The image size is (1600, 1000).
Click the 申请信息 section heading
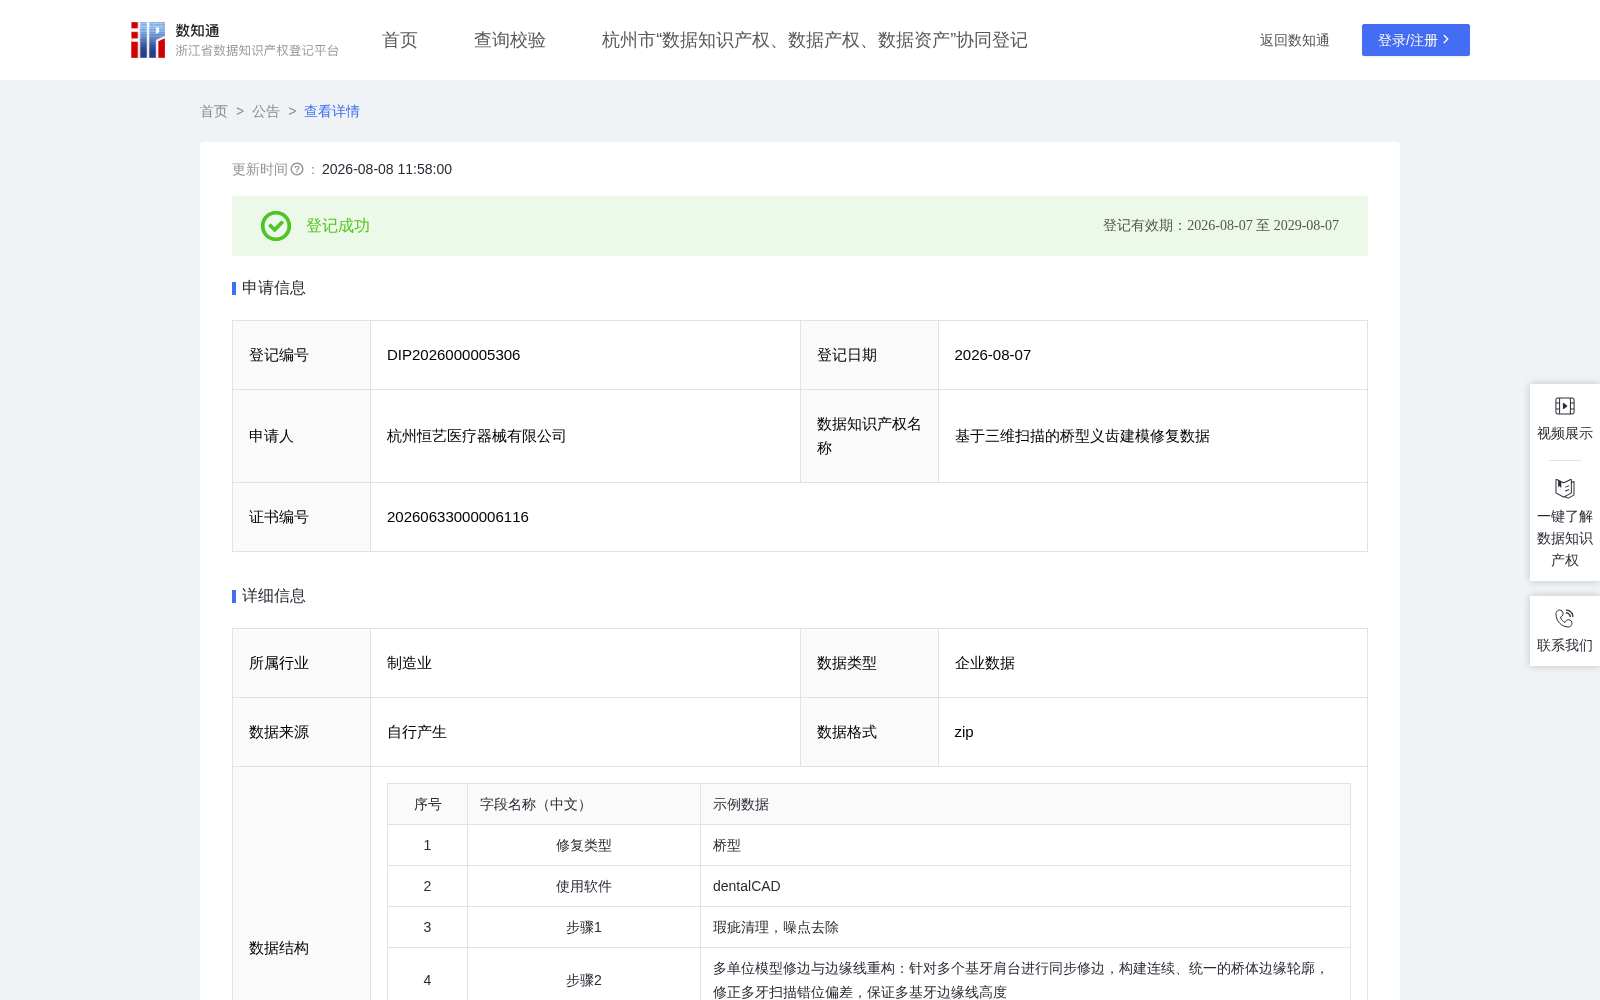274,288
